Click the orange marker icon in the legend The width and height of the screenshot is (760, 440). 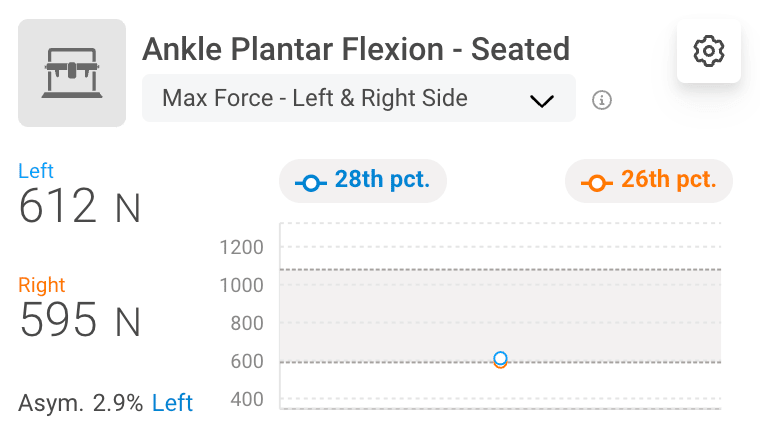pos(597,183)
